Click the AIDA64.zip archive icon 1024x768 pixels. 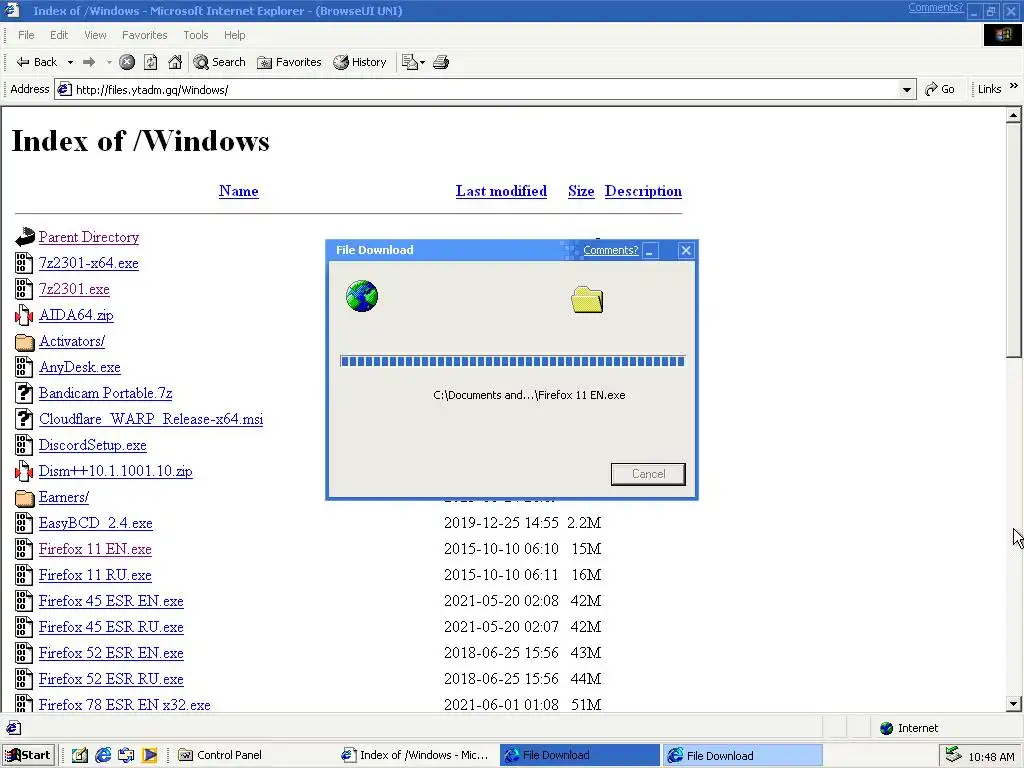click(24, 315)
